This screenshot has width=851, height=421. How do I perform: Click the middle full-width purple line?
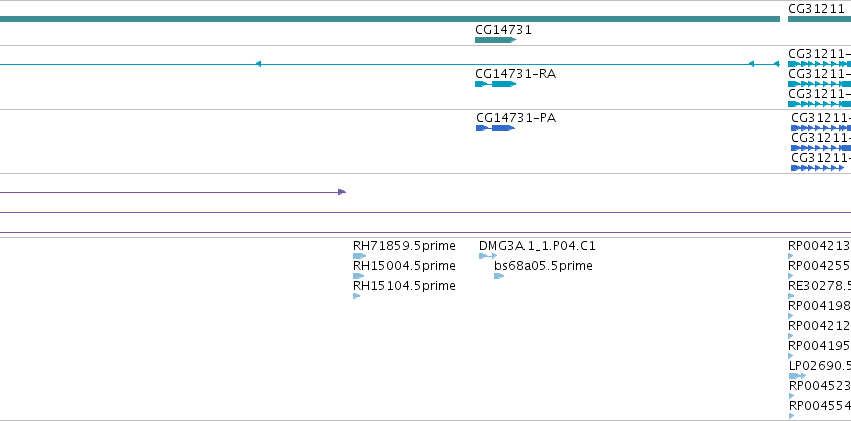click(426, 213)
